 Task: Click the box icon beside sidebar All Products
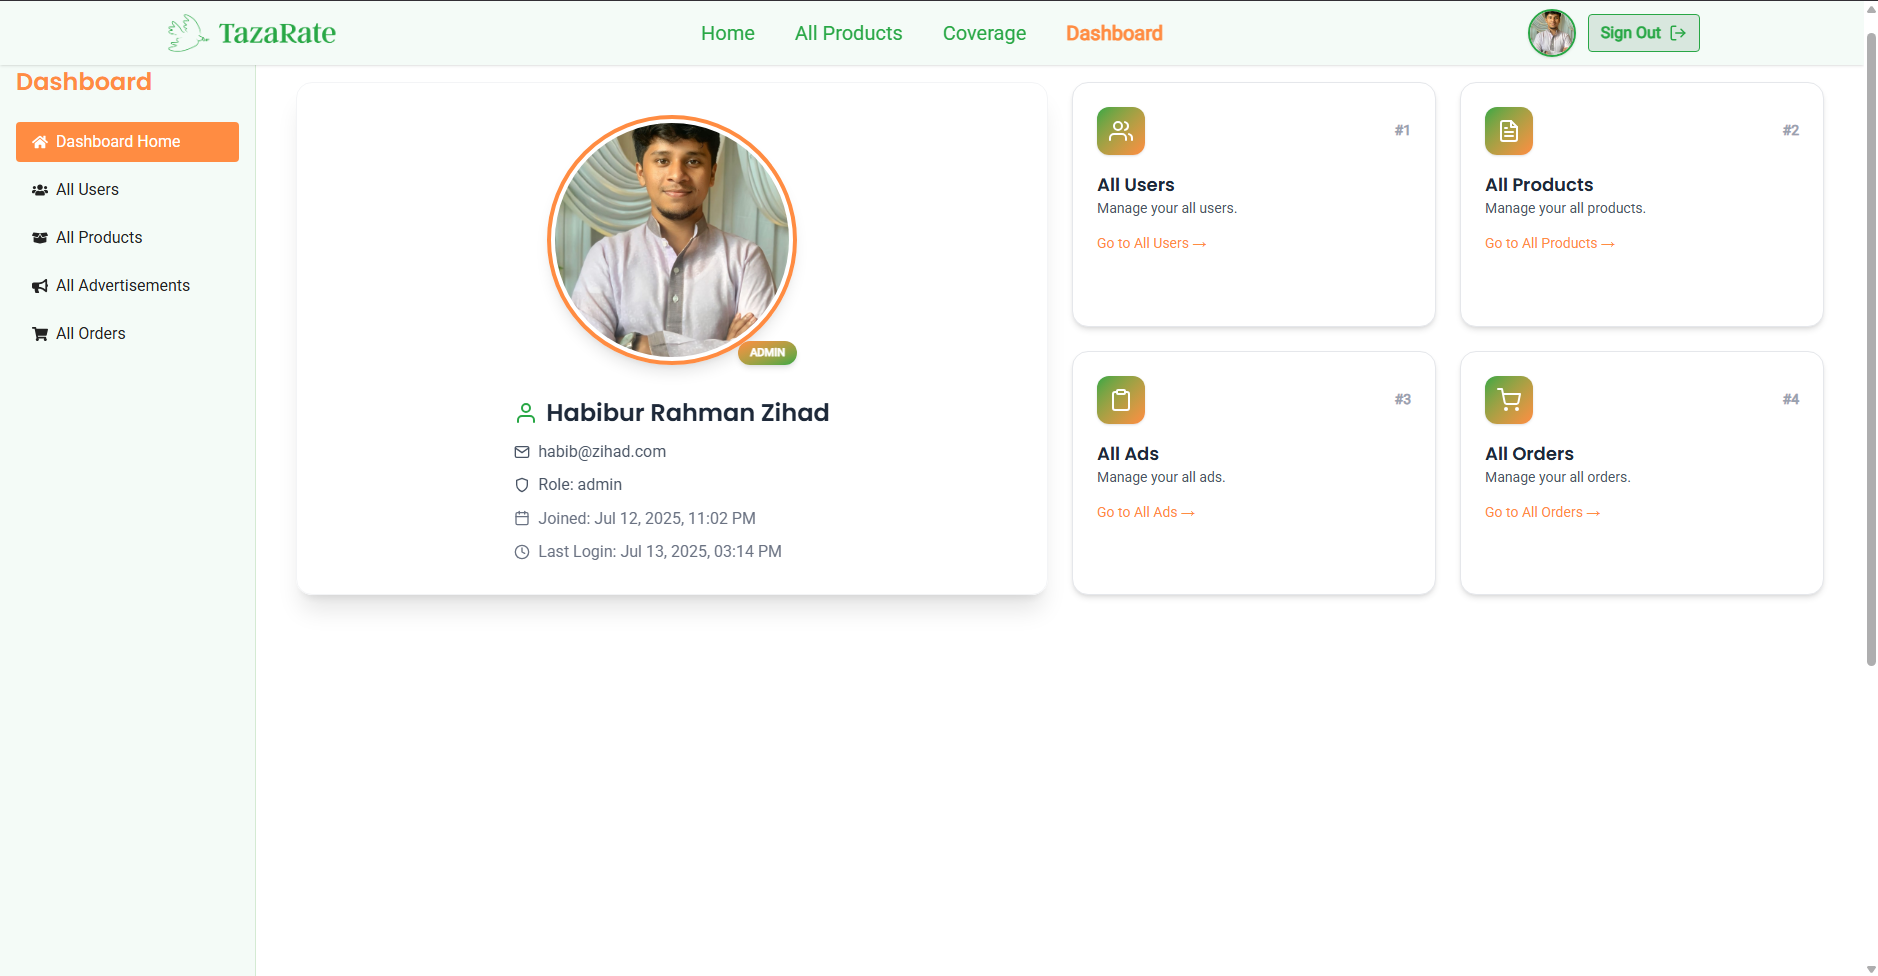(x=40, y=238)
